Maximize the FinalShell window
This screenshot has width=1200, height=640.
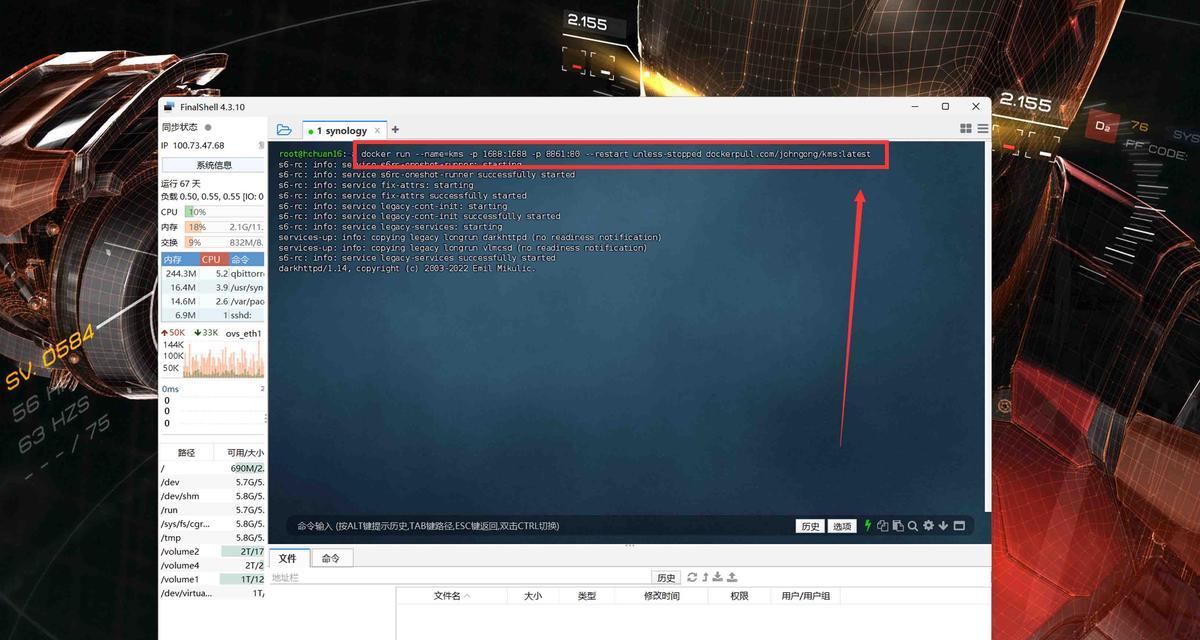[945, 106]
